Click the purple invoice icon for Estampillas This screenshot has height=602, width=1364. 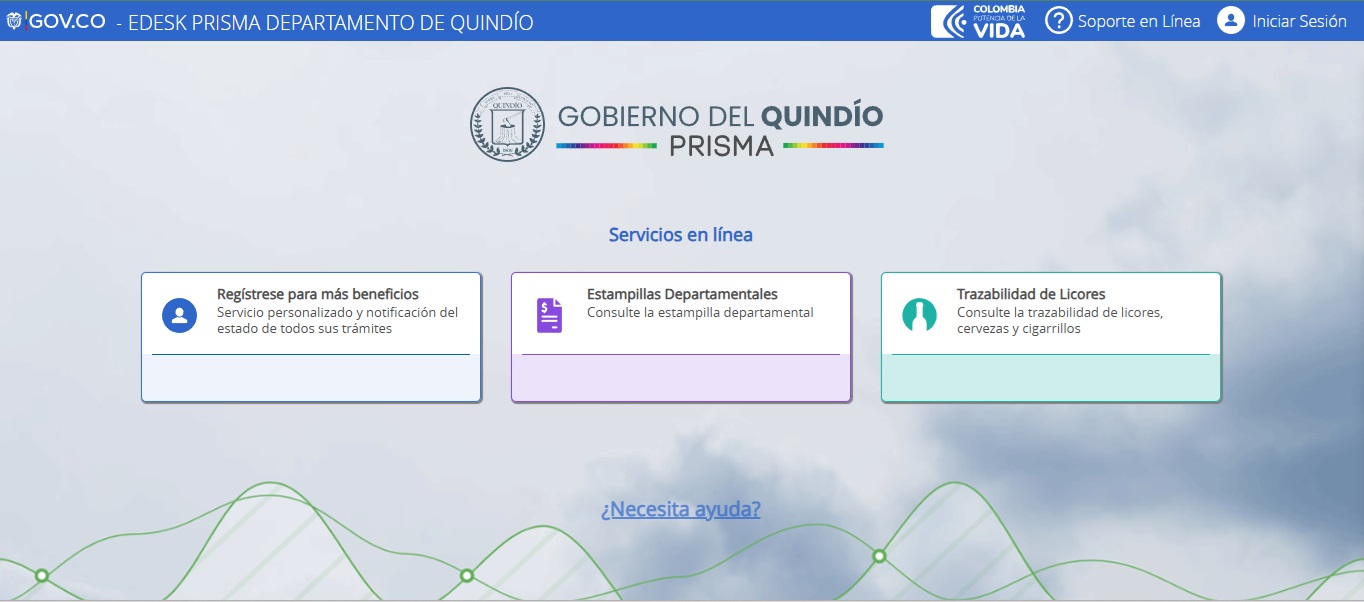click(549, 316)
